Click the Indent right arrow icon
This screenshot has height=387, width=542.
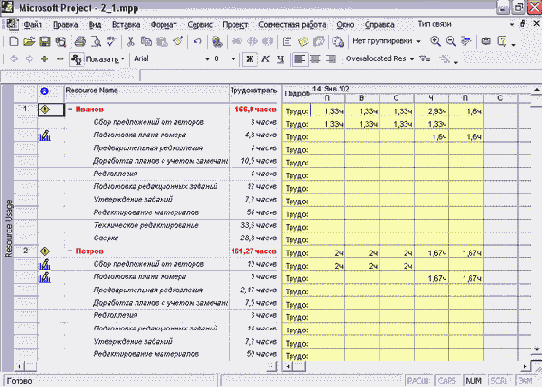(29, 59)
